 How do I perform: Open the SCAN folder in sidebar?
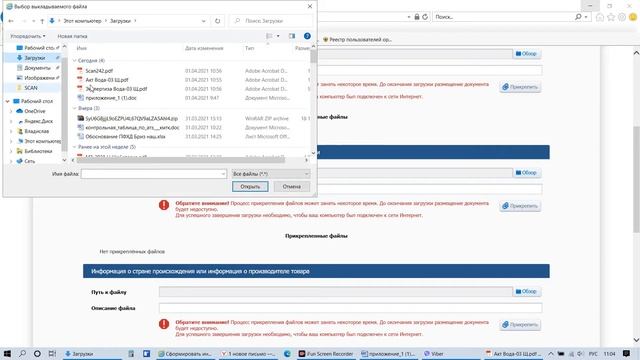(31, 88)
